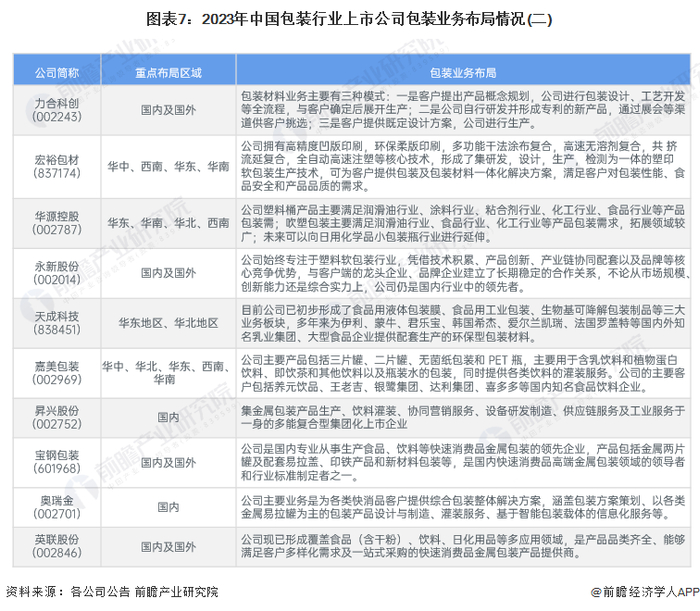The height and width of the screenshot is (611, 700).
Task: Select region cell in 英联股份 row
Action: click(x=168, y=547)
